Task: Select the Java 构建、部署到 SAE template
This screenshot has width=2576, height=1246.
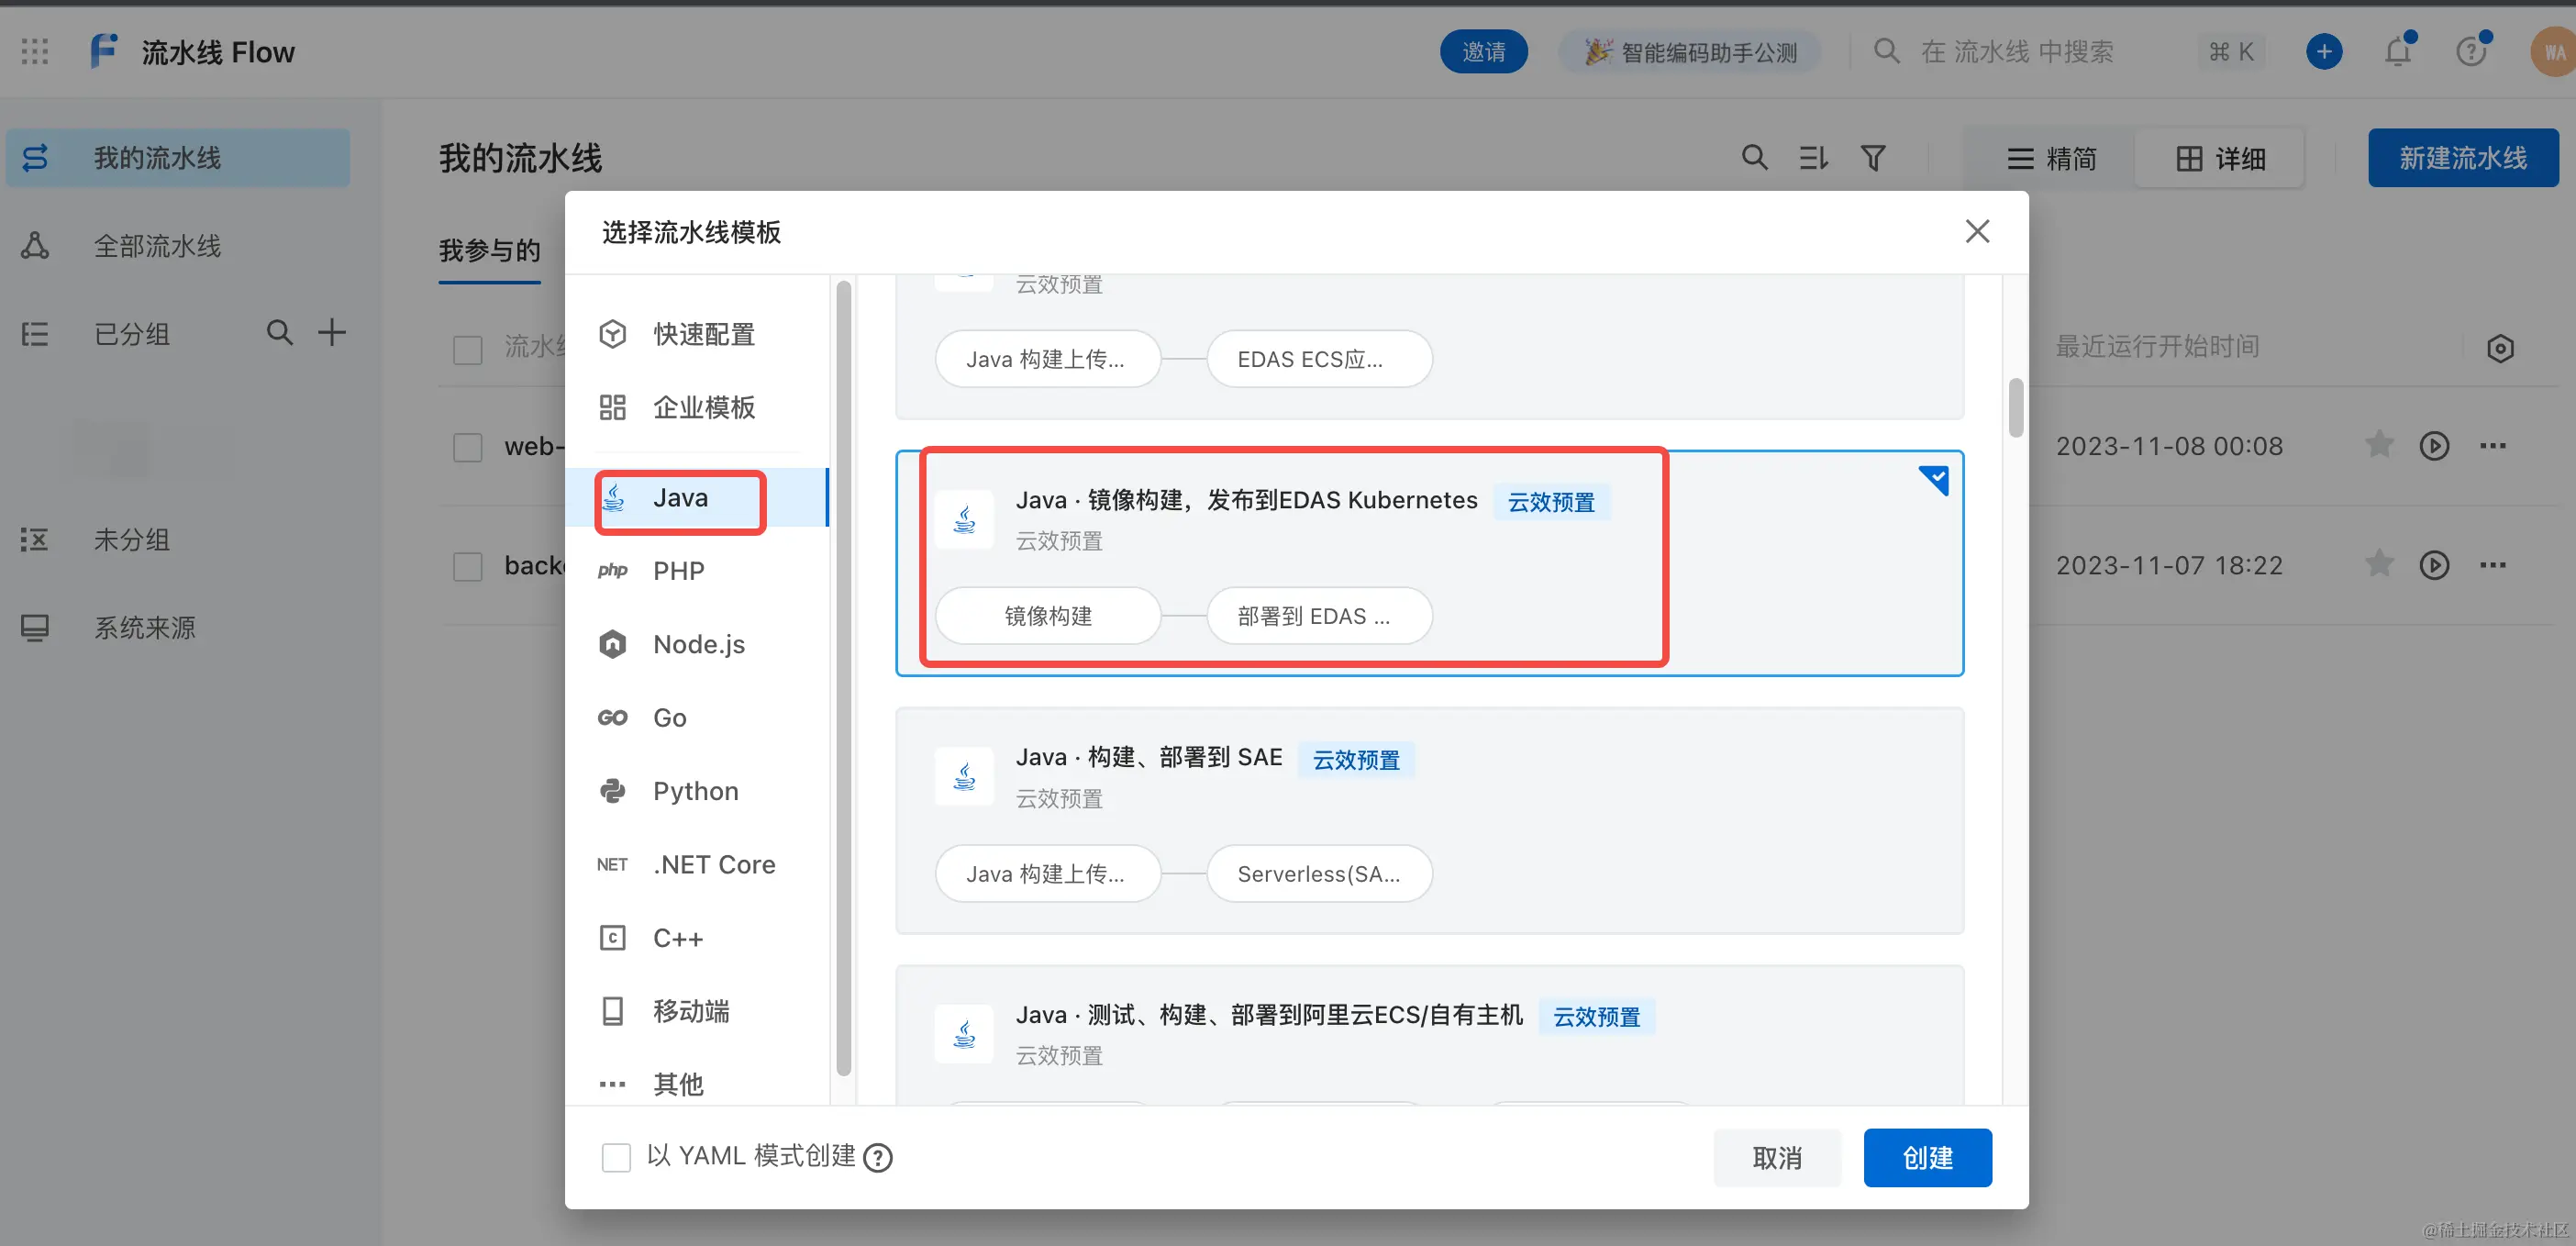Action: (x=1428, y=820)
